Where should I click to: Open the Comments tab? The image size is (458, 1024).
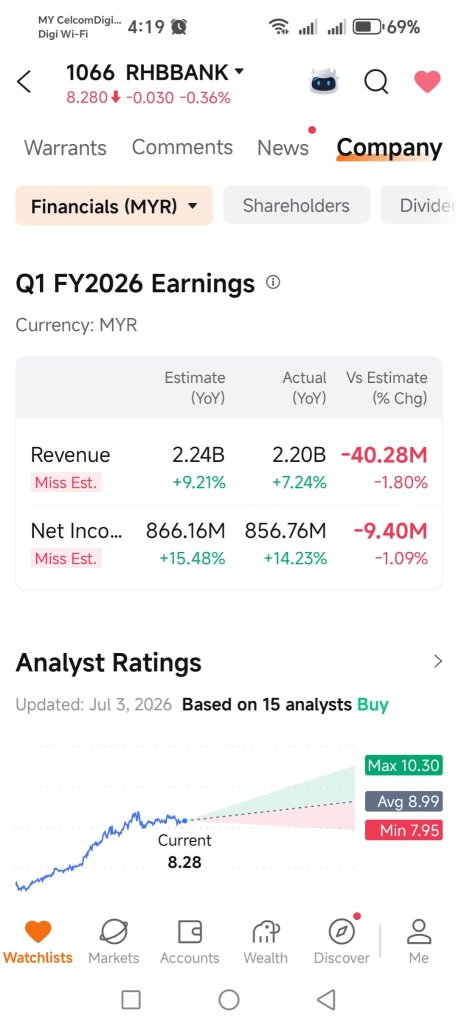coord(182,148)
